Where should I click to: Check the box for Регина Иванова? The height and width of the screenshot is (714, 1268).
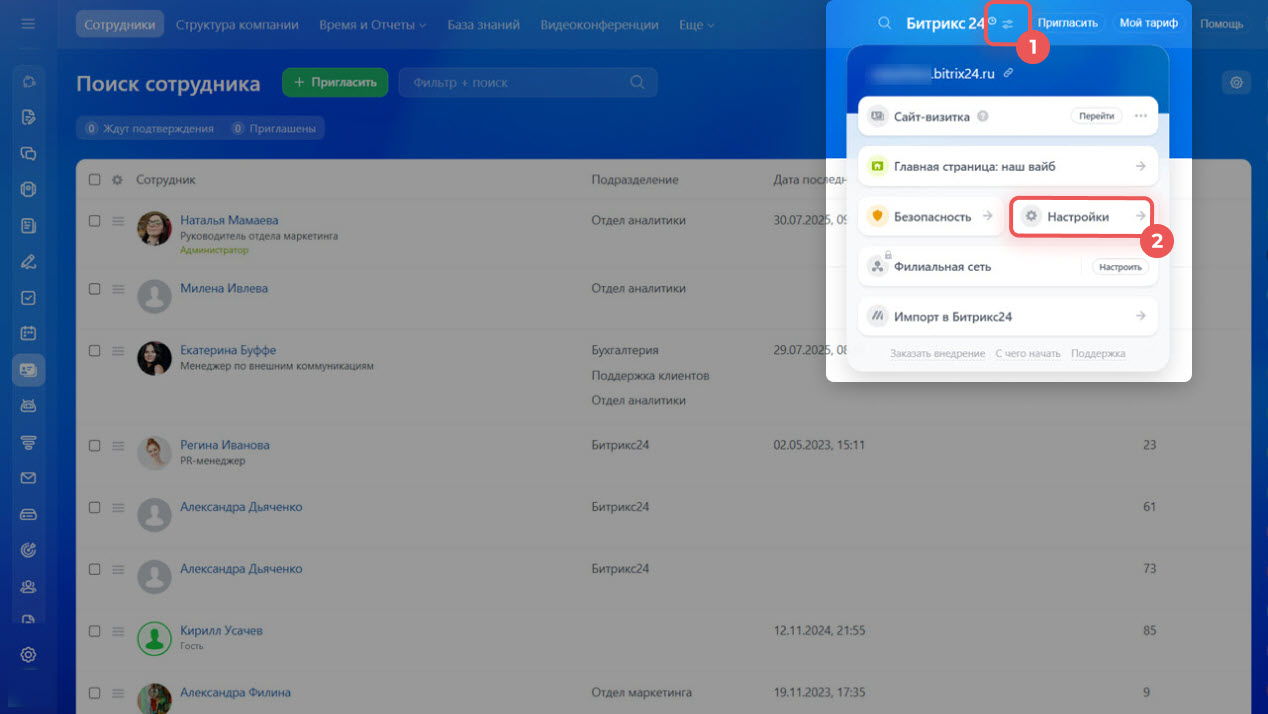[95, 445]
